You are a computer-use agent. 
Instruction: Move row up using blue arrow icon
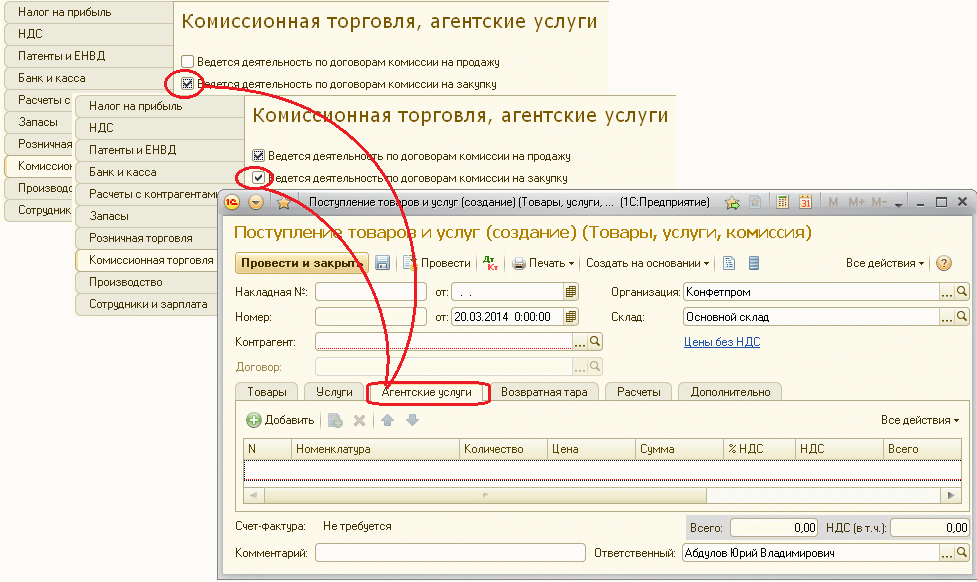387,420
